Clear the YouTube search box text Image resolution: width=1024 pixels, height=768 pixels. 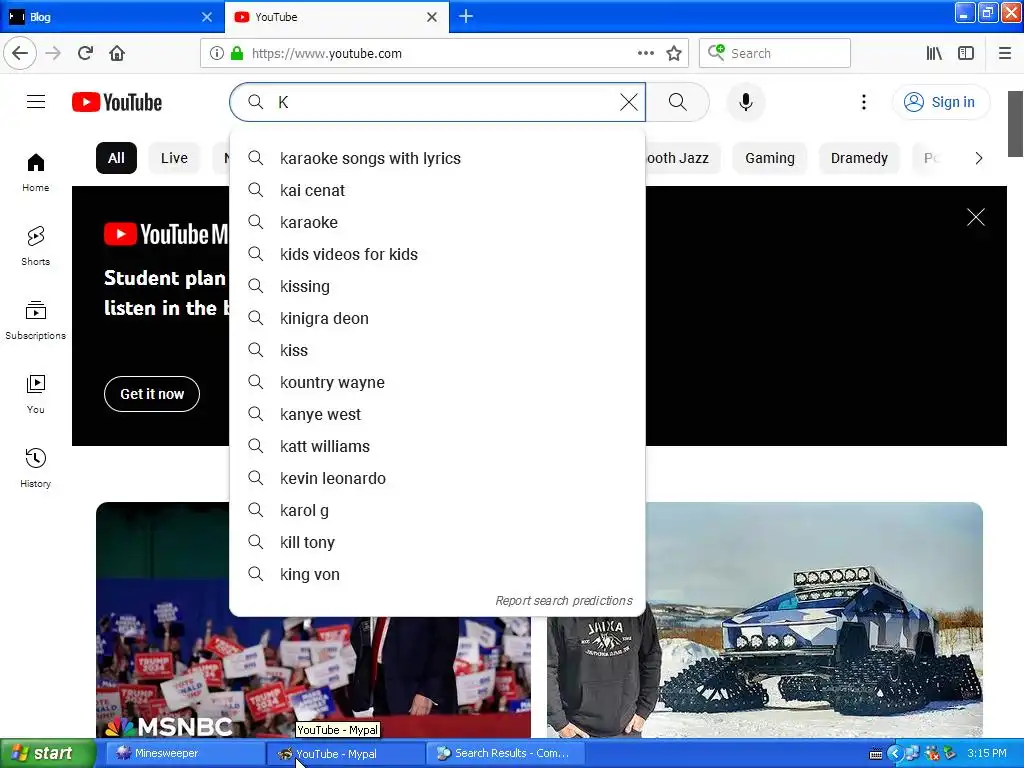click(x=629, y=102)
